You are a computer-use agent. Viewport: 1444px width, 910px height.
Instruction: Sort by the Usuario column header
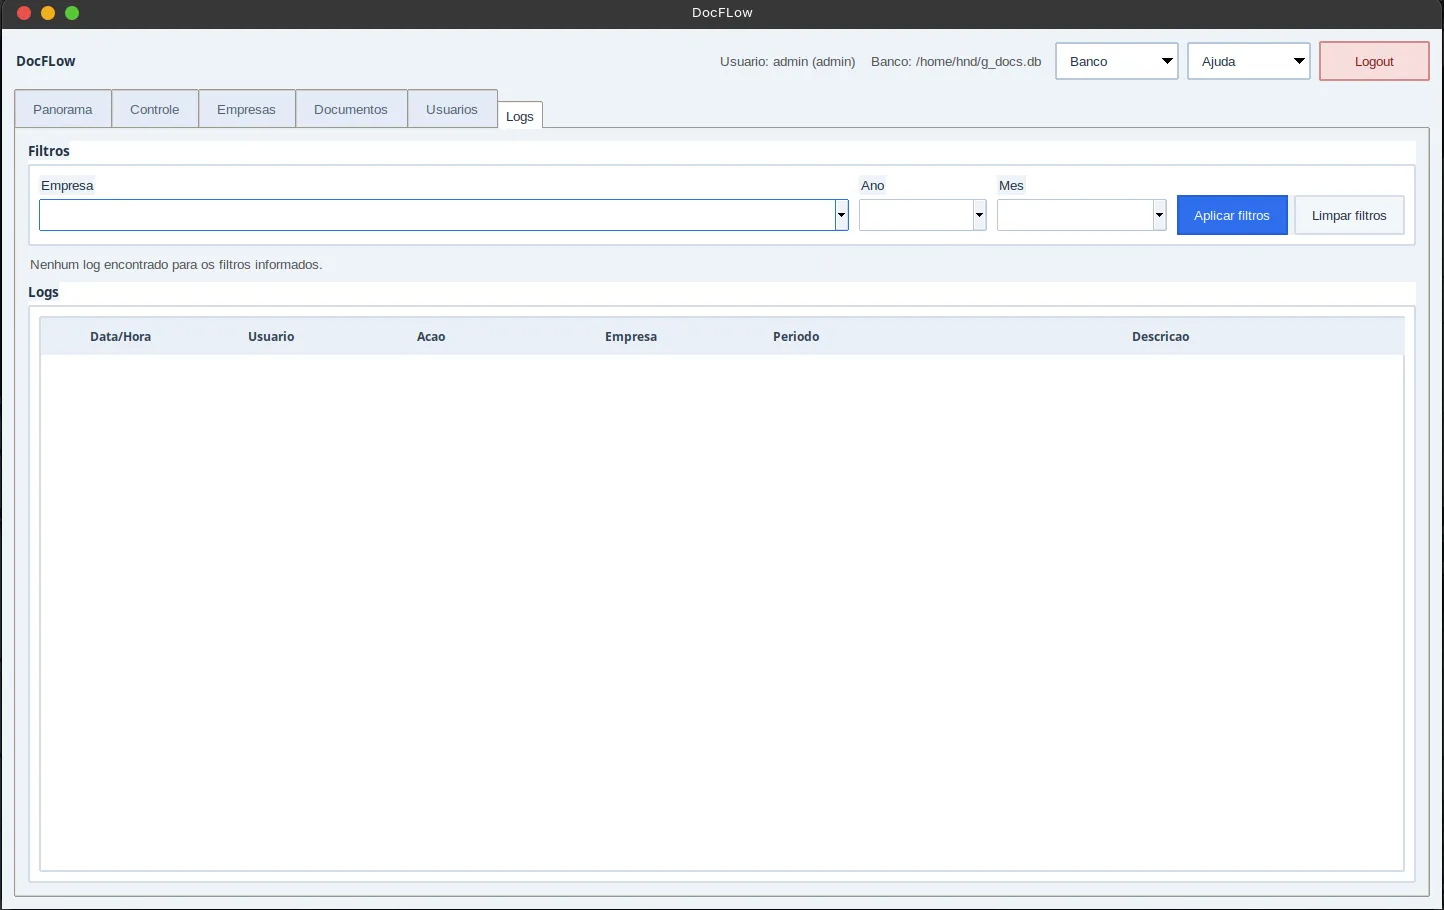coord(271,336)
